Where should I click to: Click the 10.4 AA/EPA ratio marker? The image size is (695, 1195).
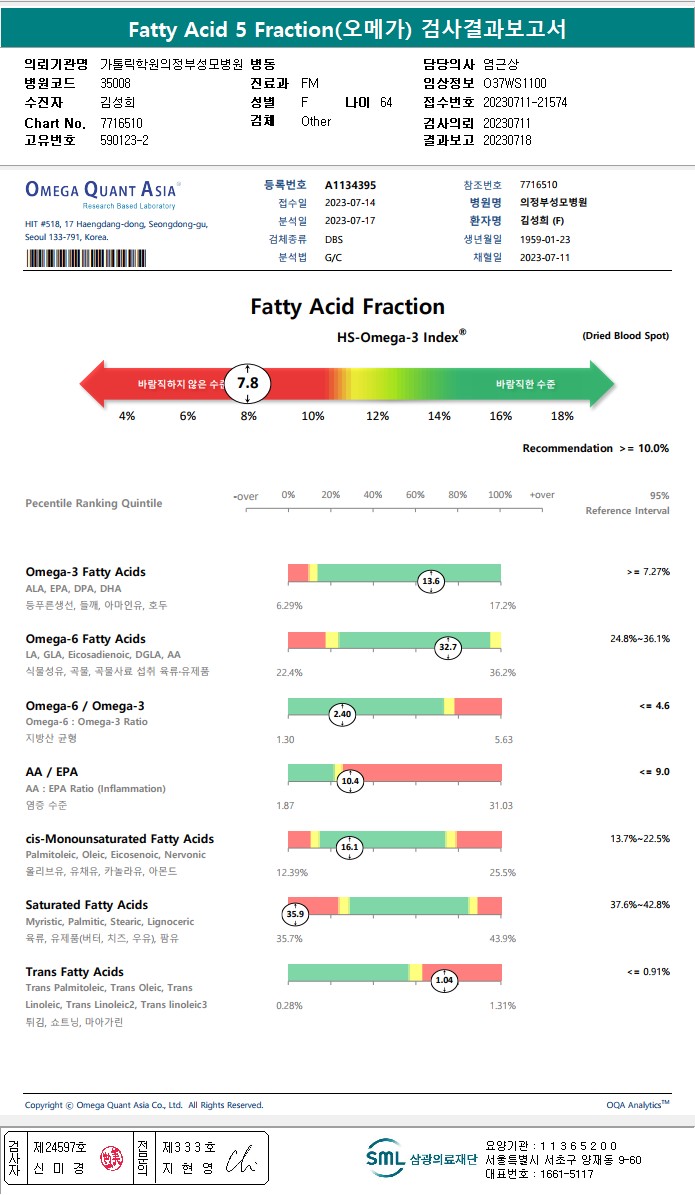(x=350, y=781)
